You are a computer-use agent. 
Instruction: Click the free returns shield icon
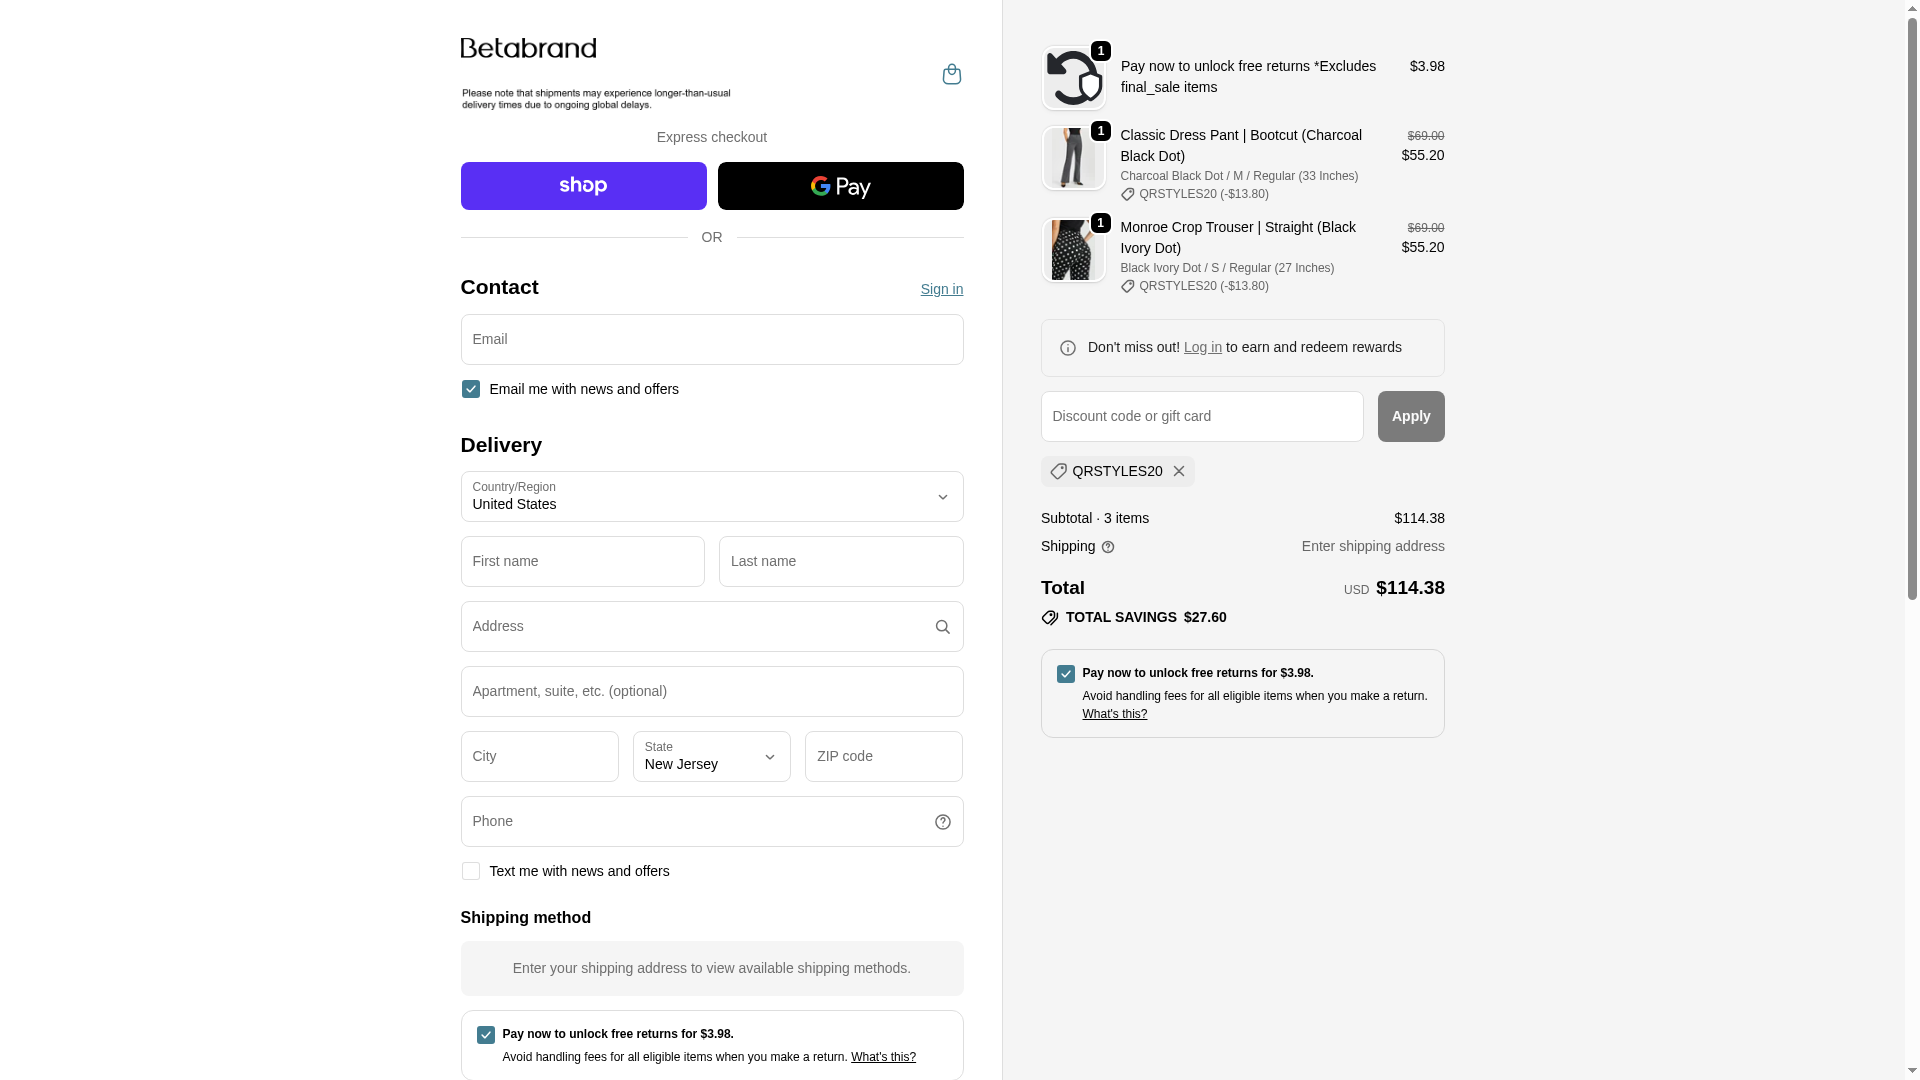pyautogui.click(x=1073, y=78)
